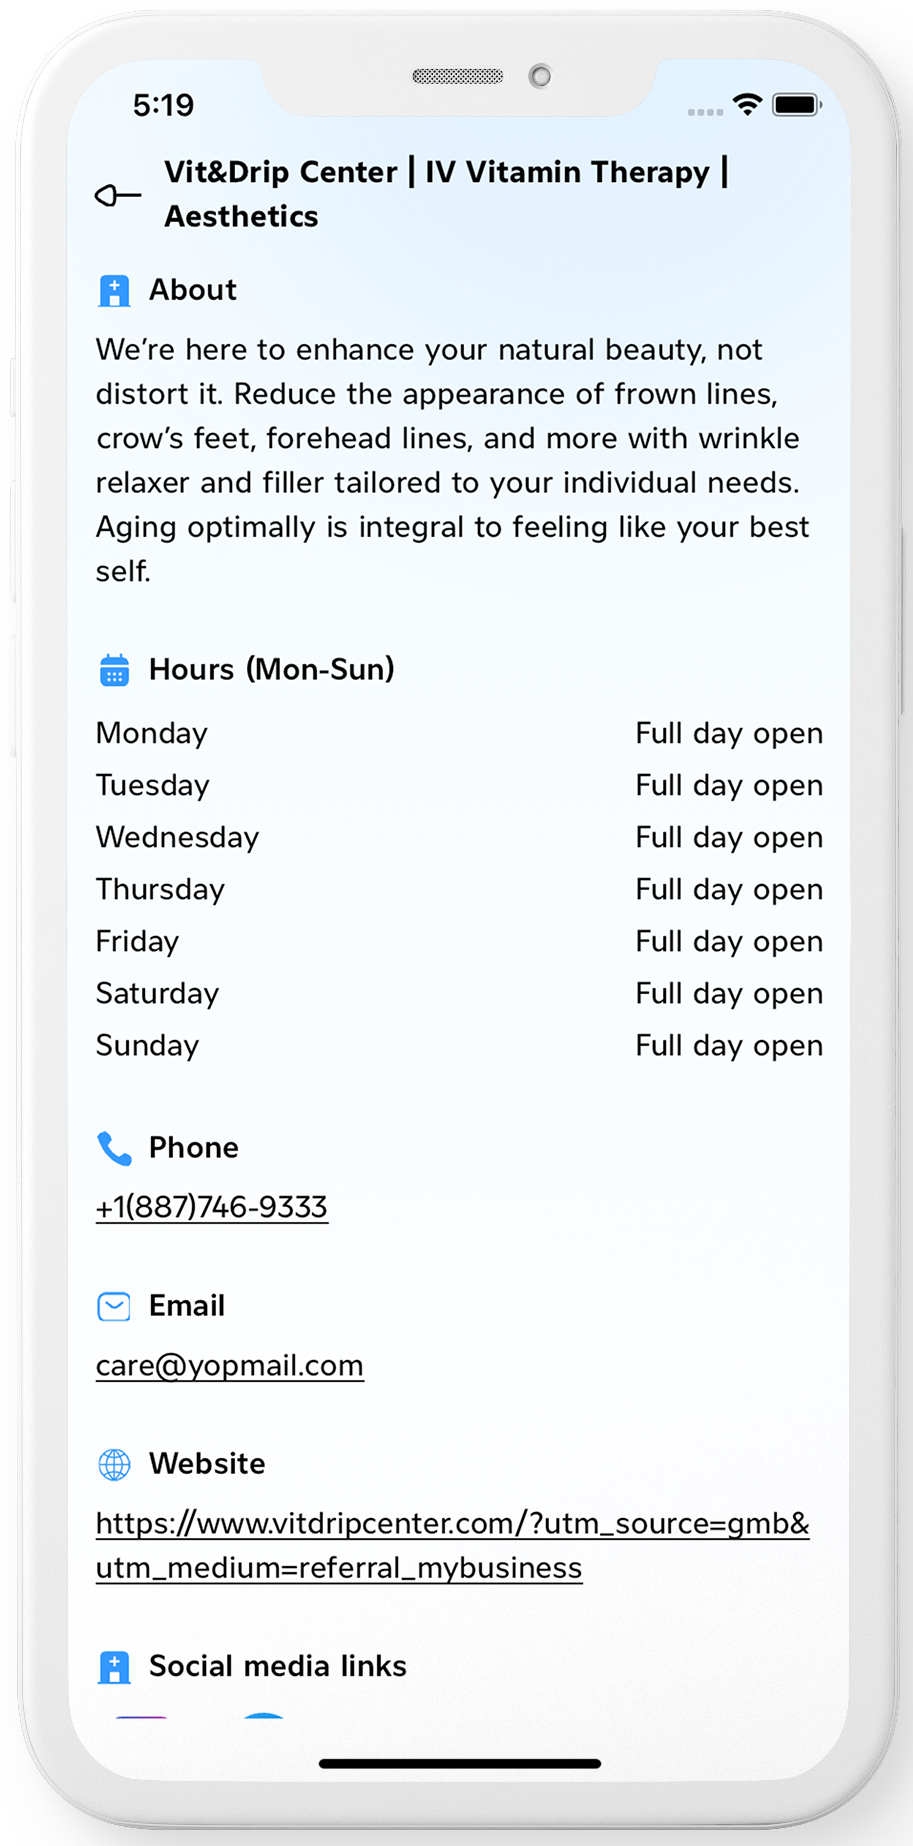Screen dimensions: 913x1846
Task: Click the Social media links icon
Action: click(115, 1667)
